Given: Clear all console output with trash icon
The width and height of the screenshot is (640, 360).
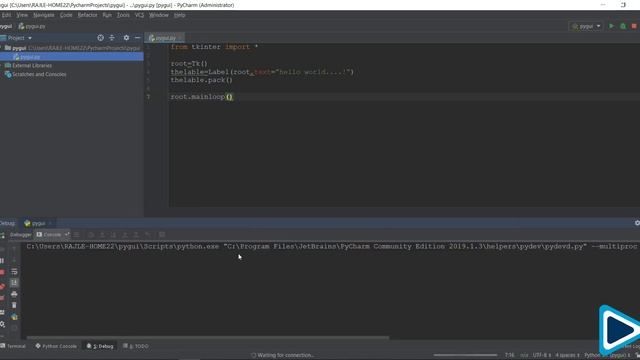Looking at the screenshot, I should pyautogui.click(x=14, y=305).
